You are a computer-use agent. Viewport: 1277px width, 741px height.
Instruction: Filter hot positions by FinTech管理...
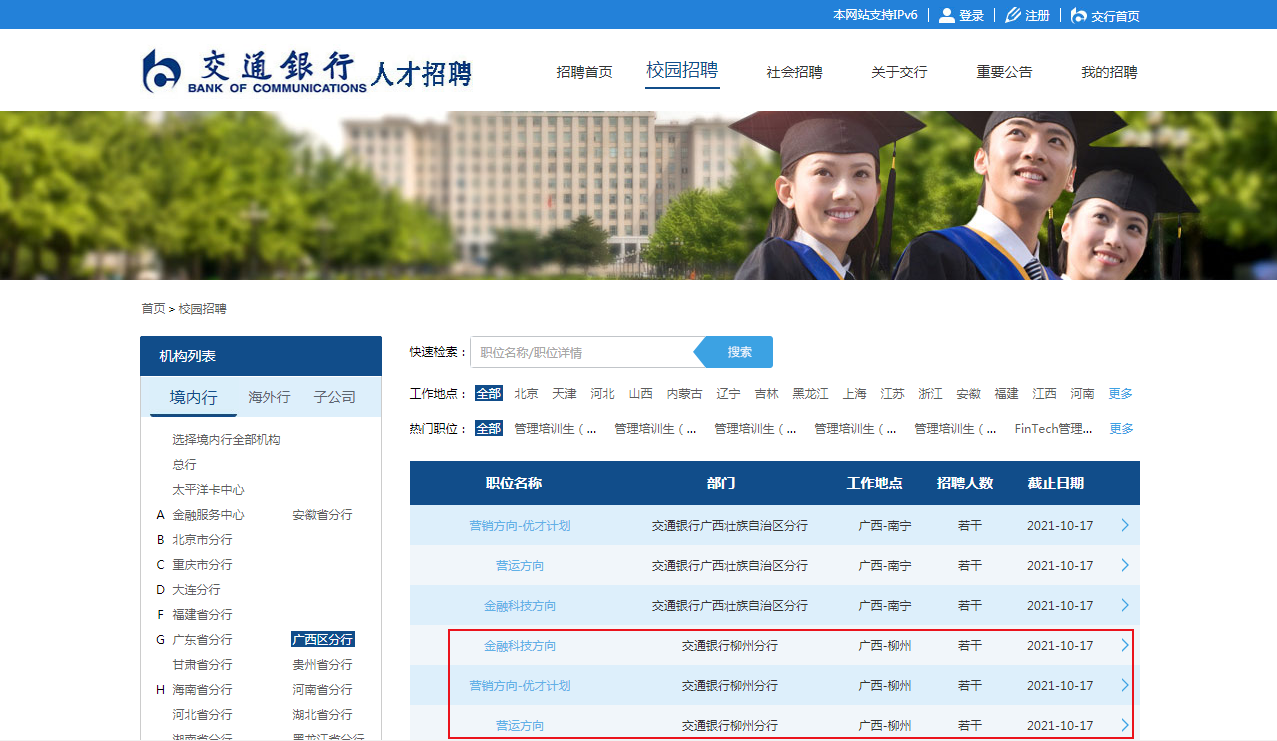[x=1054, y=429]
